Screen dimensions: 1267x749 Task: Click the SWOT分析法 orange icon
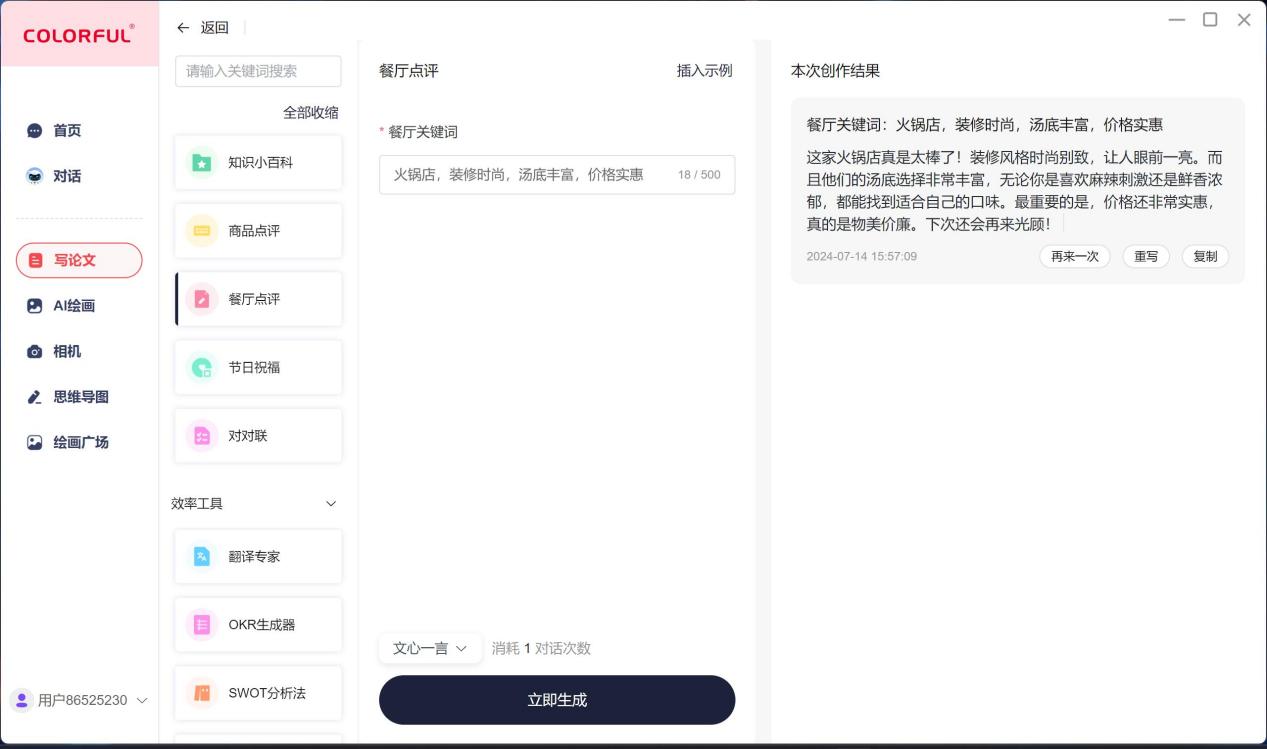202,693
